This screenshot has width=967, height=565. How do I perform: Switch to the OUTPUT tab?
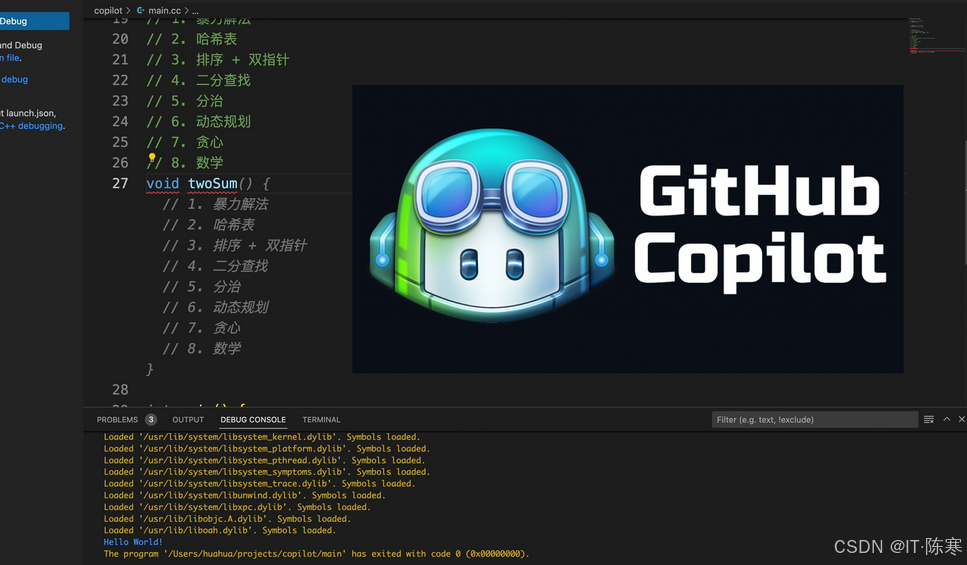pos(188,419)
